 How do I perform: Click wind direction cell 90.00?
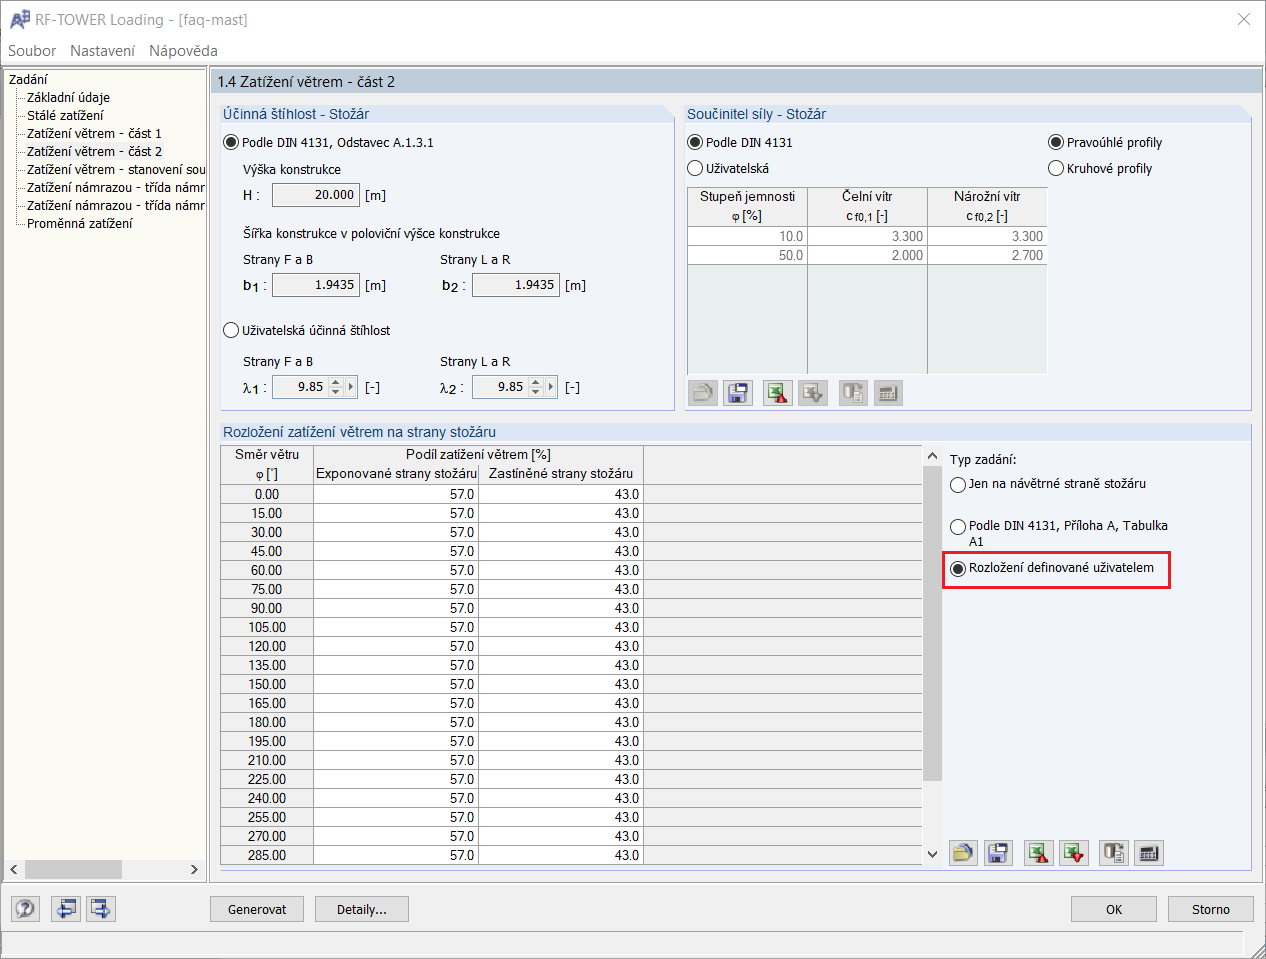point(267,608)
